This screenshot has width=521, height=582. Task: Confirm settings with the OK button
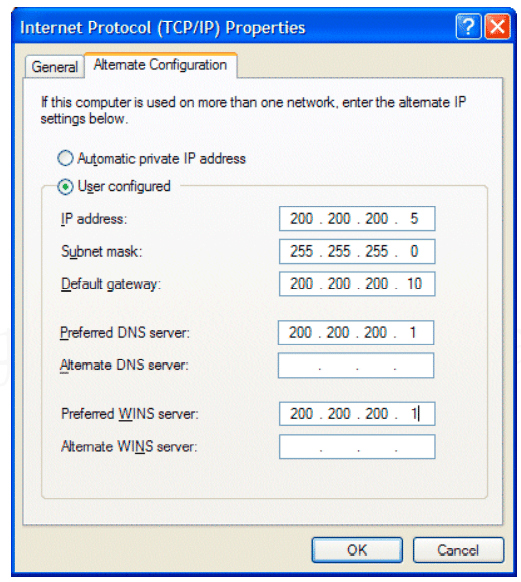coord(357,550)
